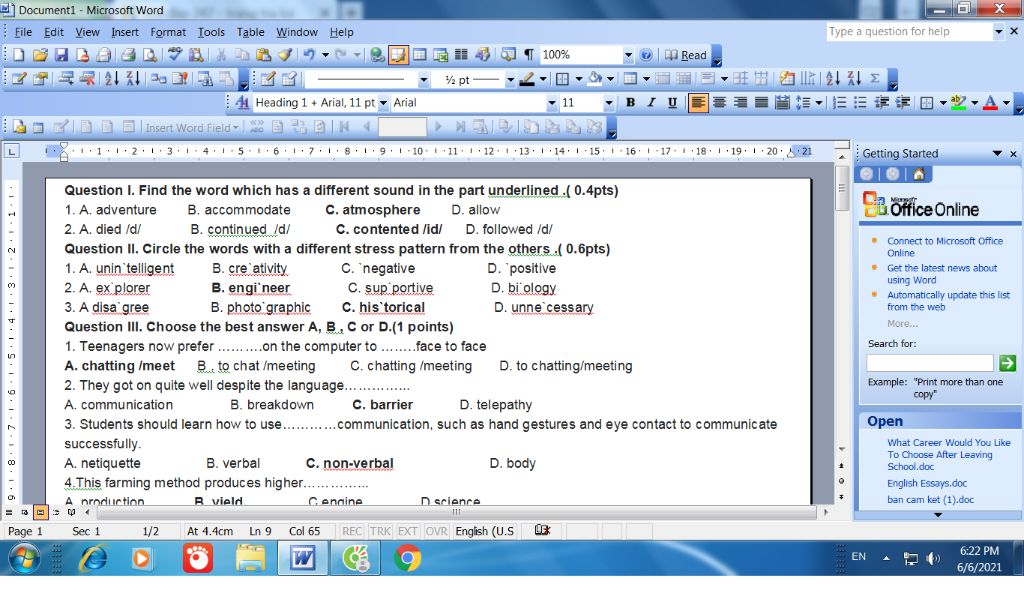Open the Zoom 100% dropdown

pyautogui.click(x=628, y=55)
